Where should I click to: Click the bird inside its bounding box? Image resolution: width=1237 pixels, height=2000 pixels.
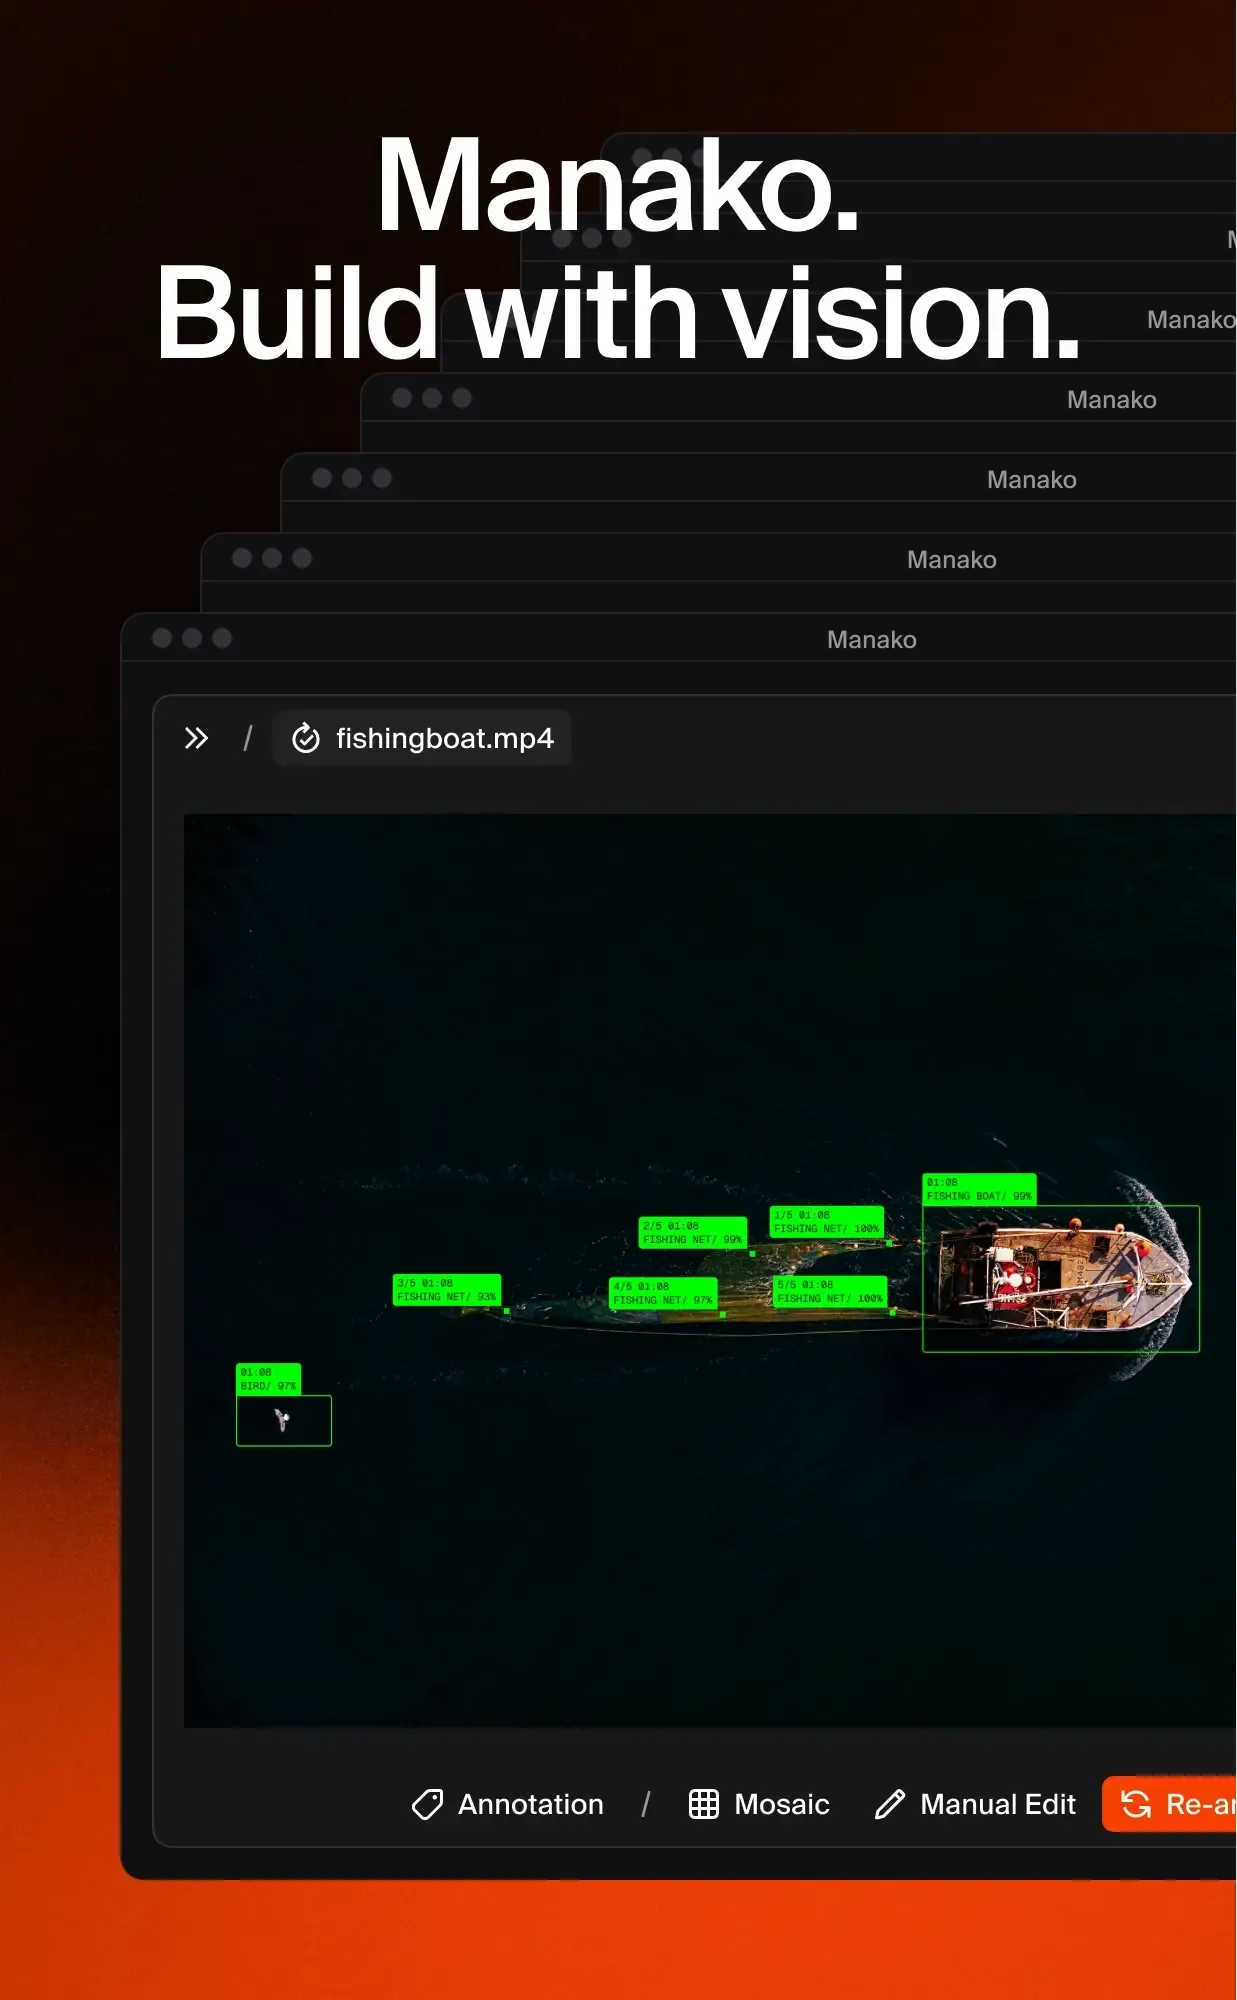(x=282, y=1420)
